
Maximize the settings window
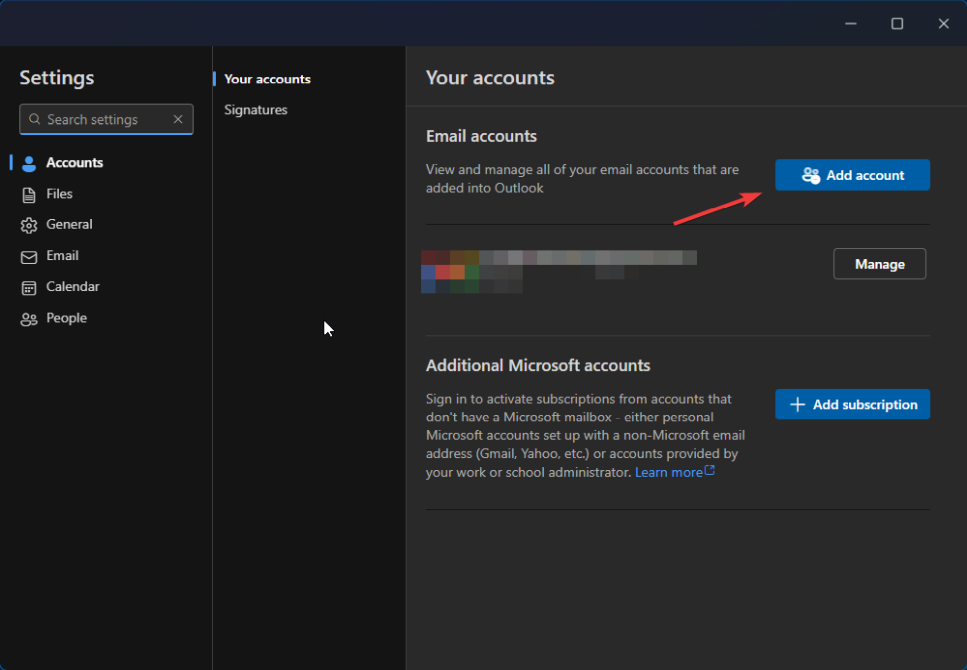897,23
